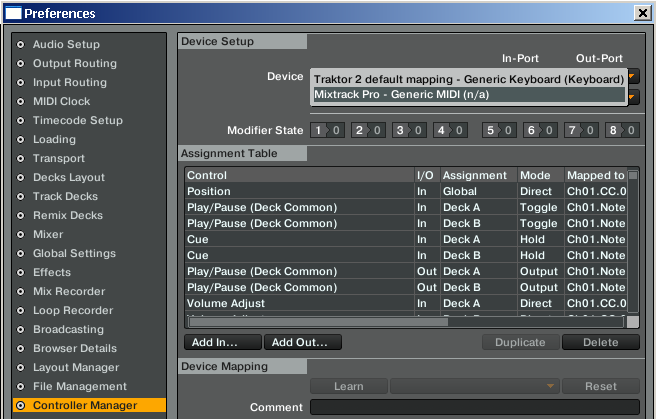Toggle Modifier State 8

tap(622, 130)
